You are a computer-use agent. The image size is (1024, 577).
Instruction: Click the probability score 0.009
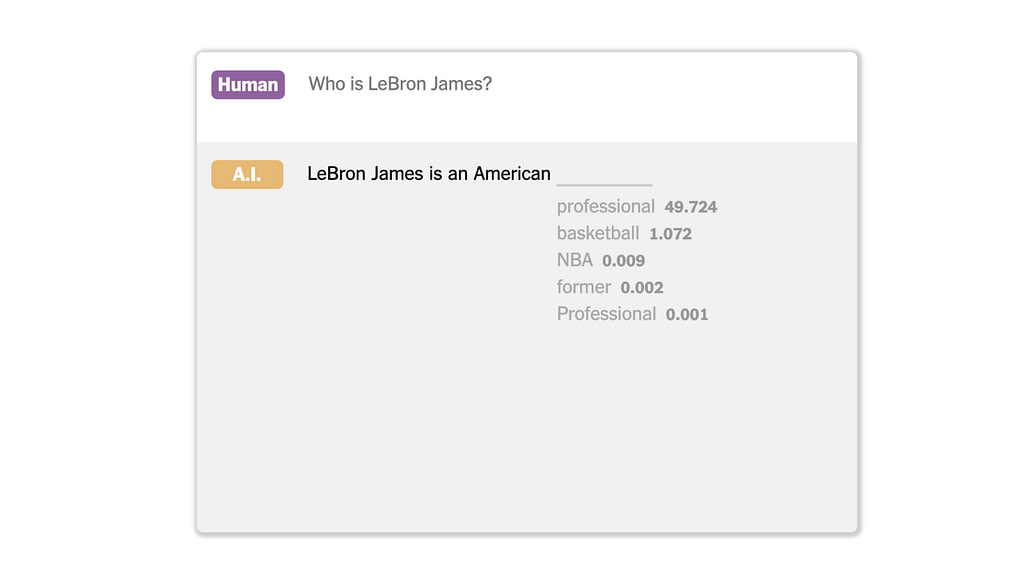click(624, 261)
